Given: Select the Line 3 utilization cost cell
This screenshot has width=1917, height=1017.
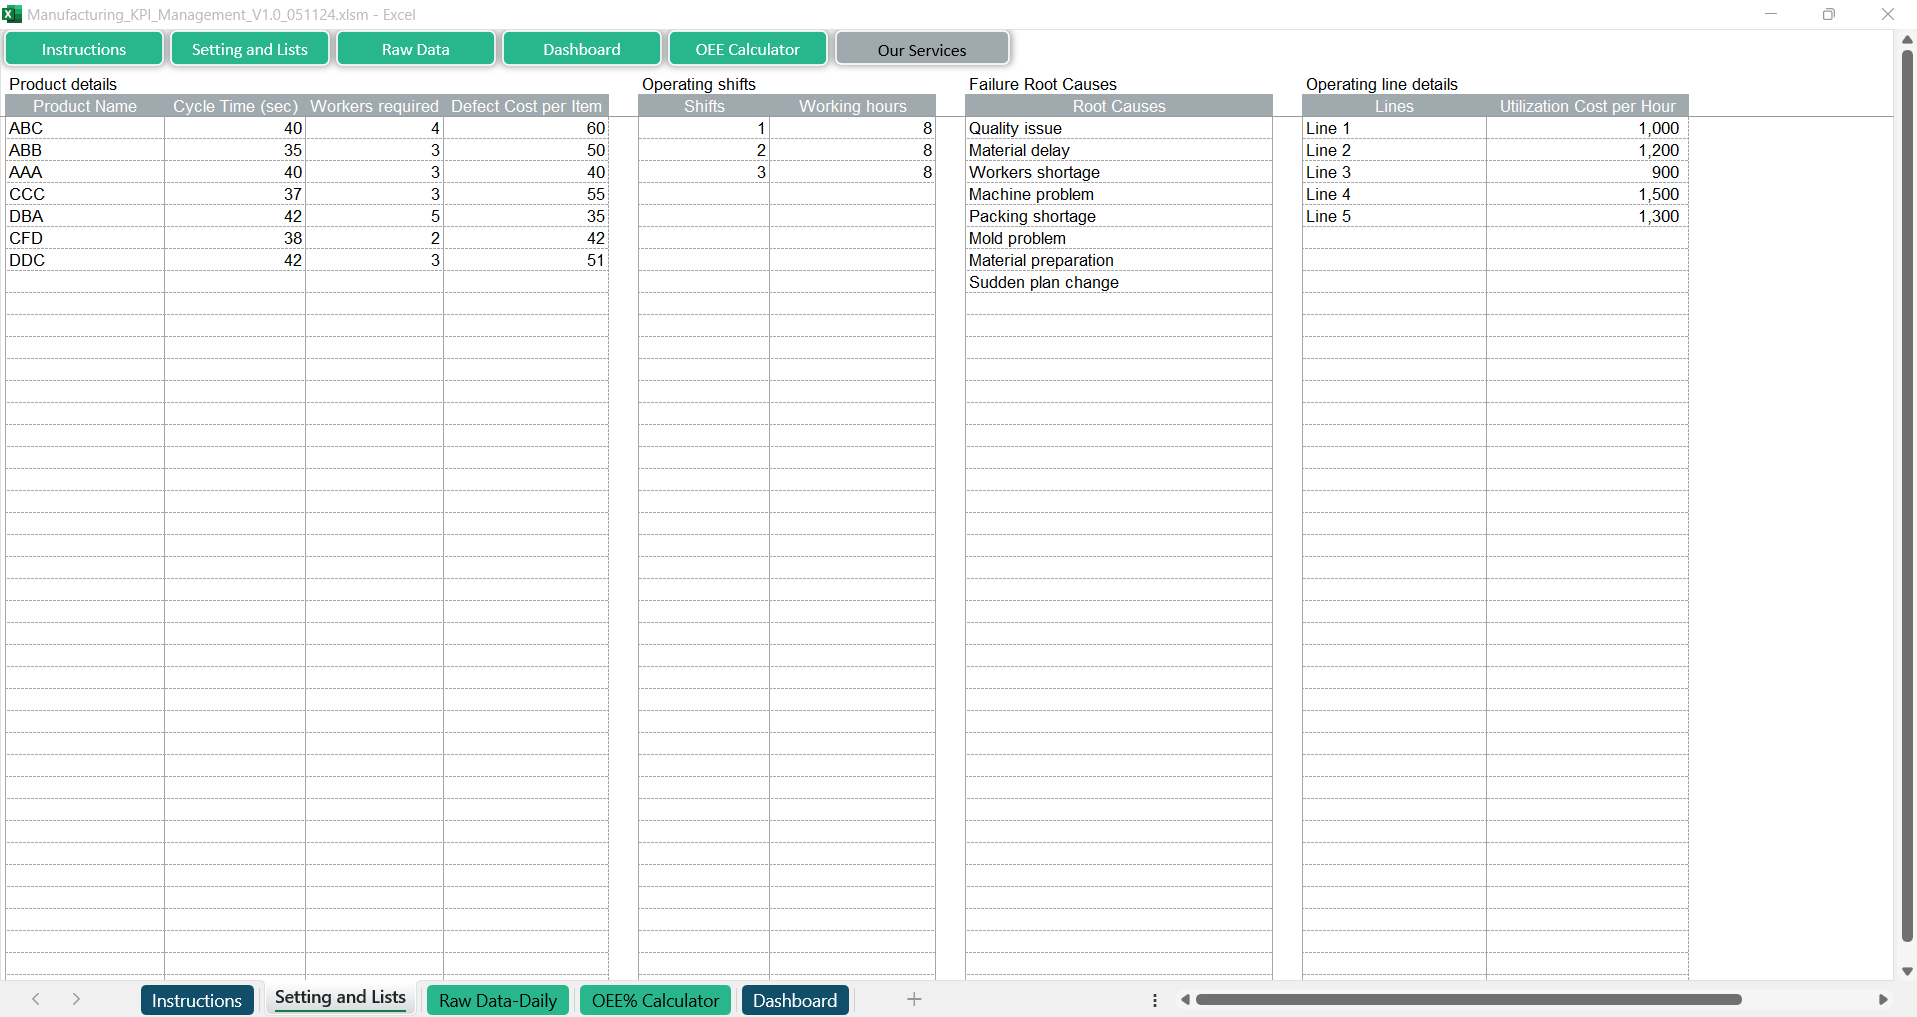Looking at the screenshot, I should coord(1586,172).
